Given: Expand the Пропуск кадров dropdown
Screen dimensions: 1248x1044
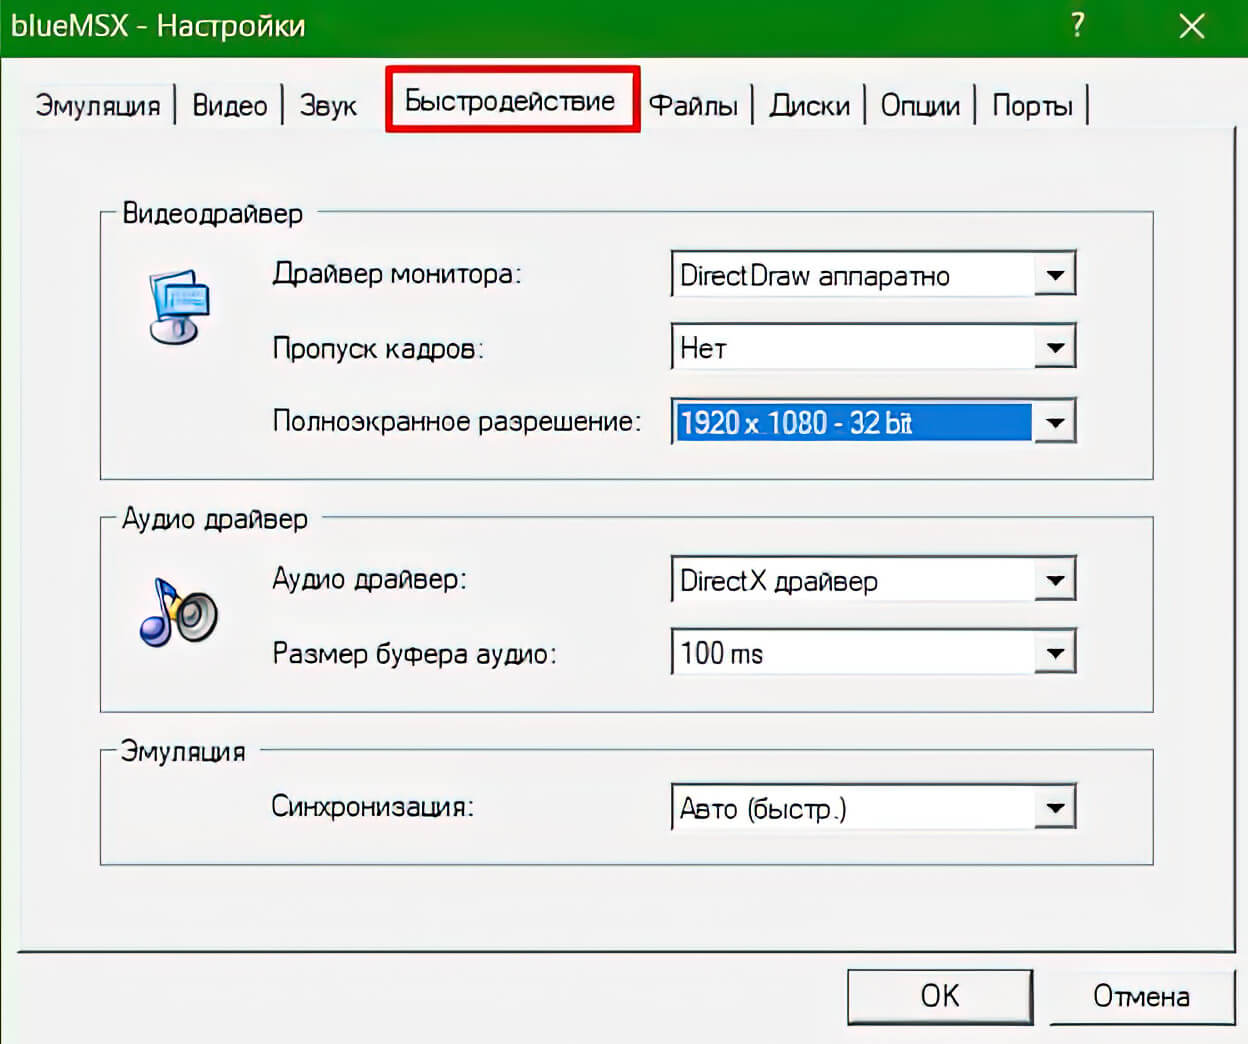Looking at the screenshot, I should [1054, 348].
